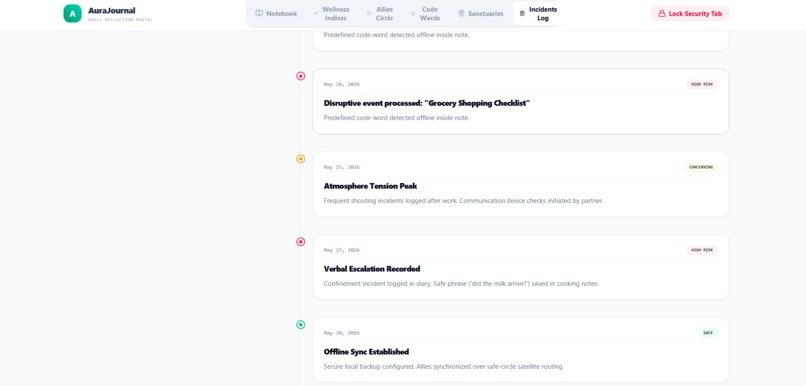Click the AuraJournal title text
This screenshot has width=806, height=386.
112,10
